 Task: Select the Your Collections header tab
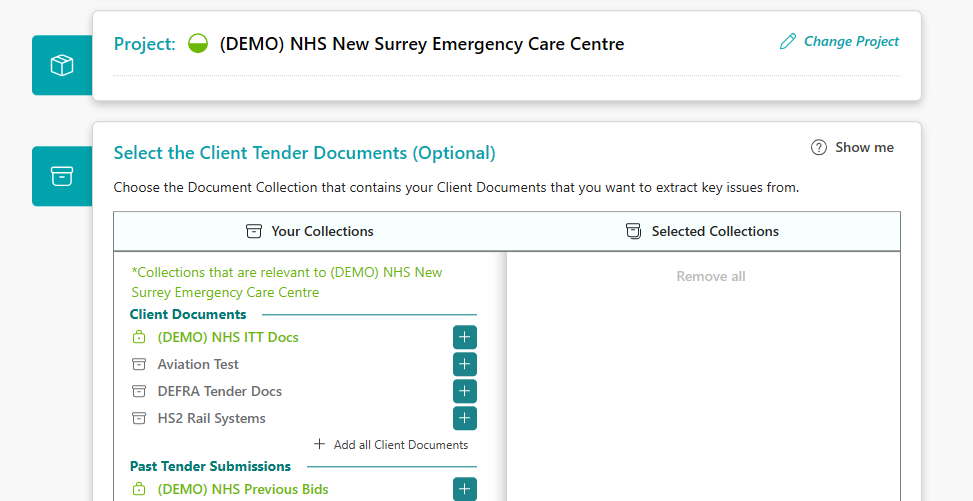click(x=310, y=232)
